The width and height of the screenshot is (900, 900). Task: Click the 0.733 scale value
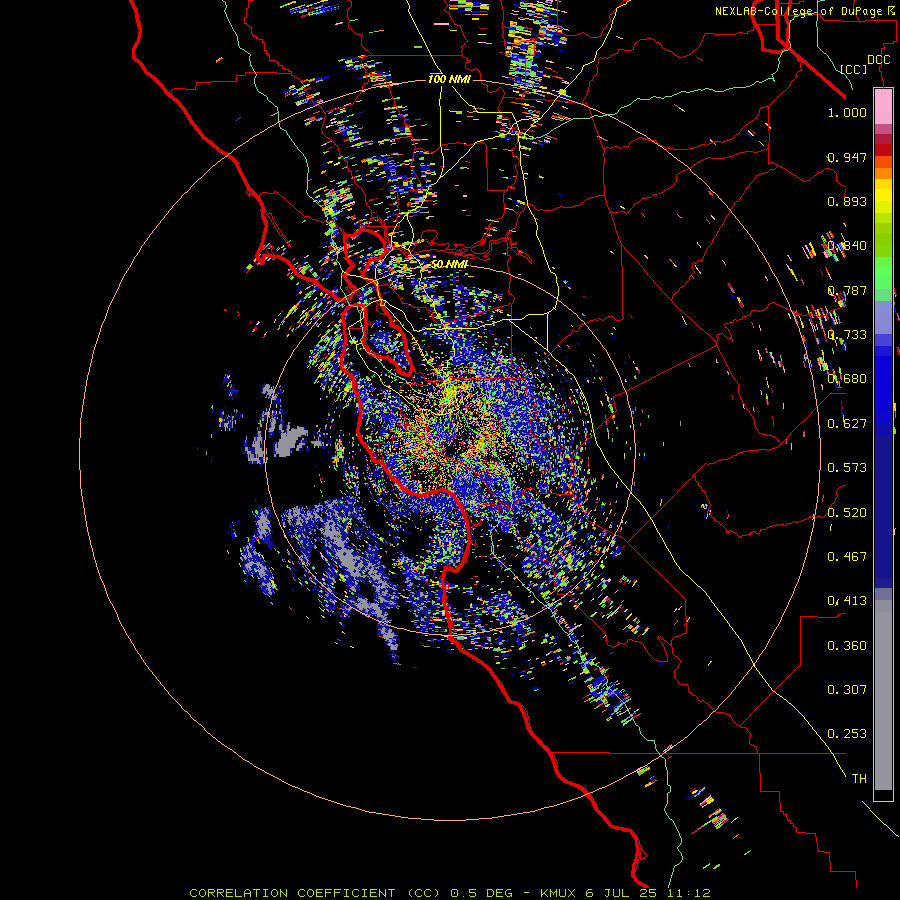(847, 335)
